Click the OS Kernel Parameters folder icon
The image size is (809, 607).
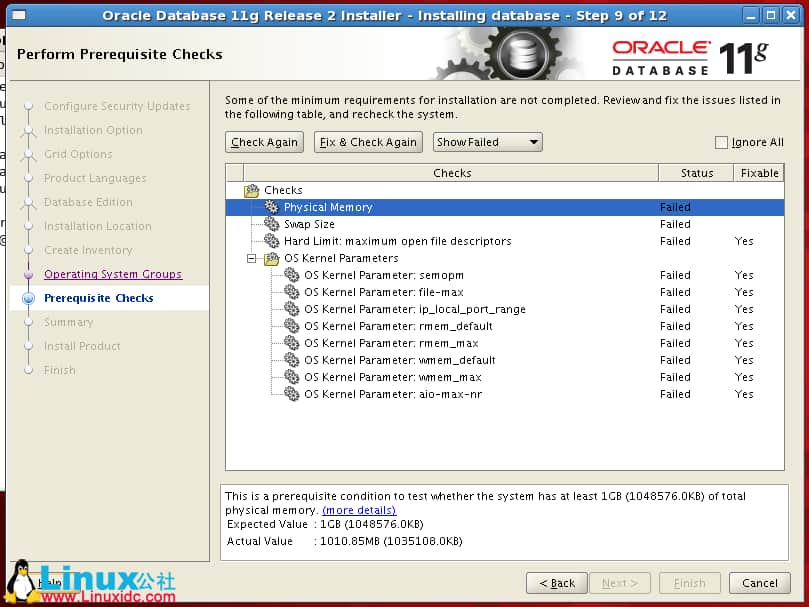pyautogui.click(x=271, y=258)
